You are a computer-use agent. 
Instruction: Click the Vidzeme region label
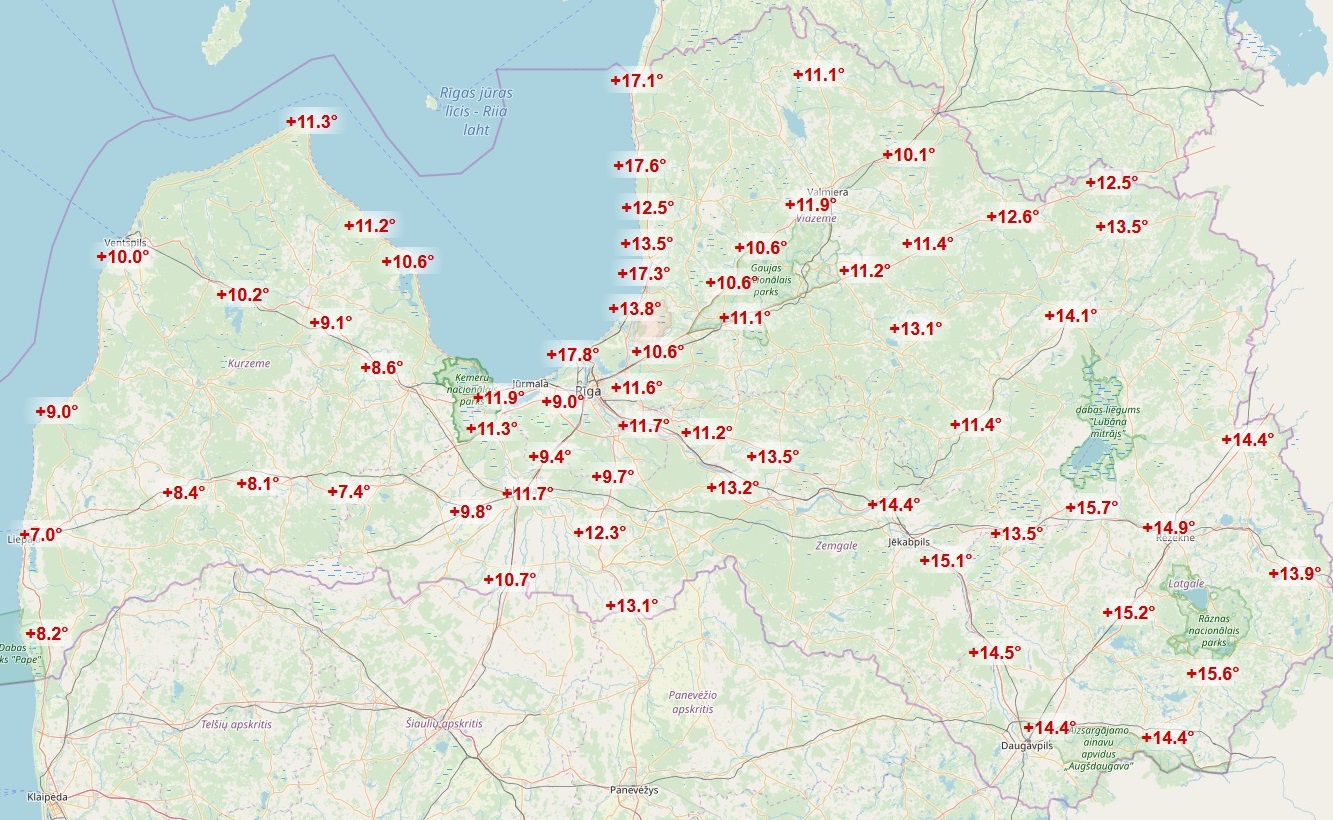point(816,217)
